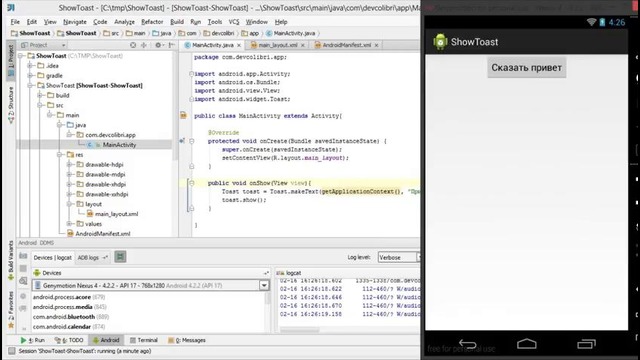The width and height of the screenshot is (640, 360).
Task: Select com.android.calendar process
Action: coord(69,327)
